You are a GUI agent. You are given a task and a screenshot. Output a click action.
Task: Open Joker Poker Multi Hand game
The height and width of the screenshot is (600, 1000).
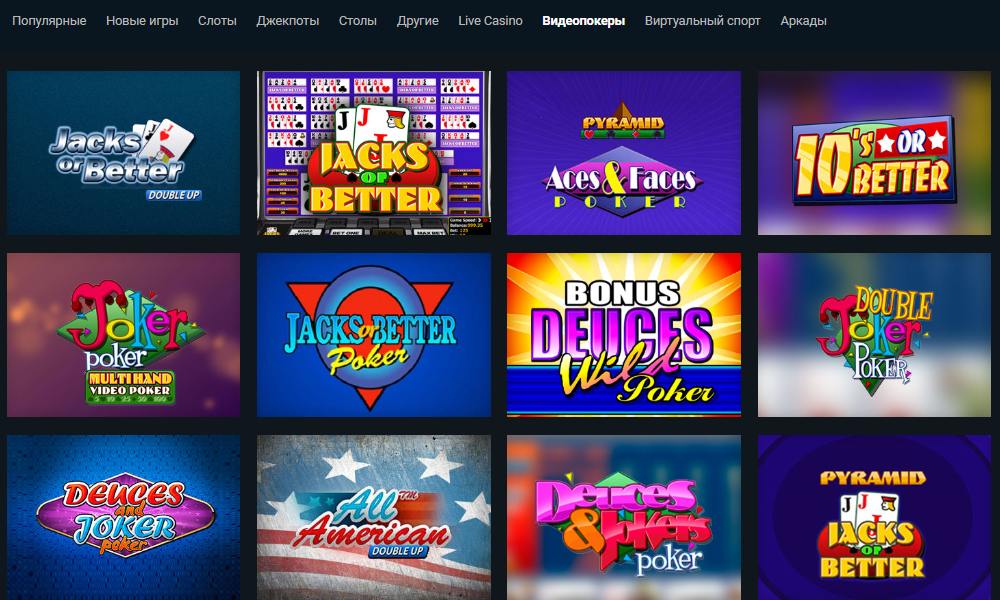(x=123, y=335)
